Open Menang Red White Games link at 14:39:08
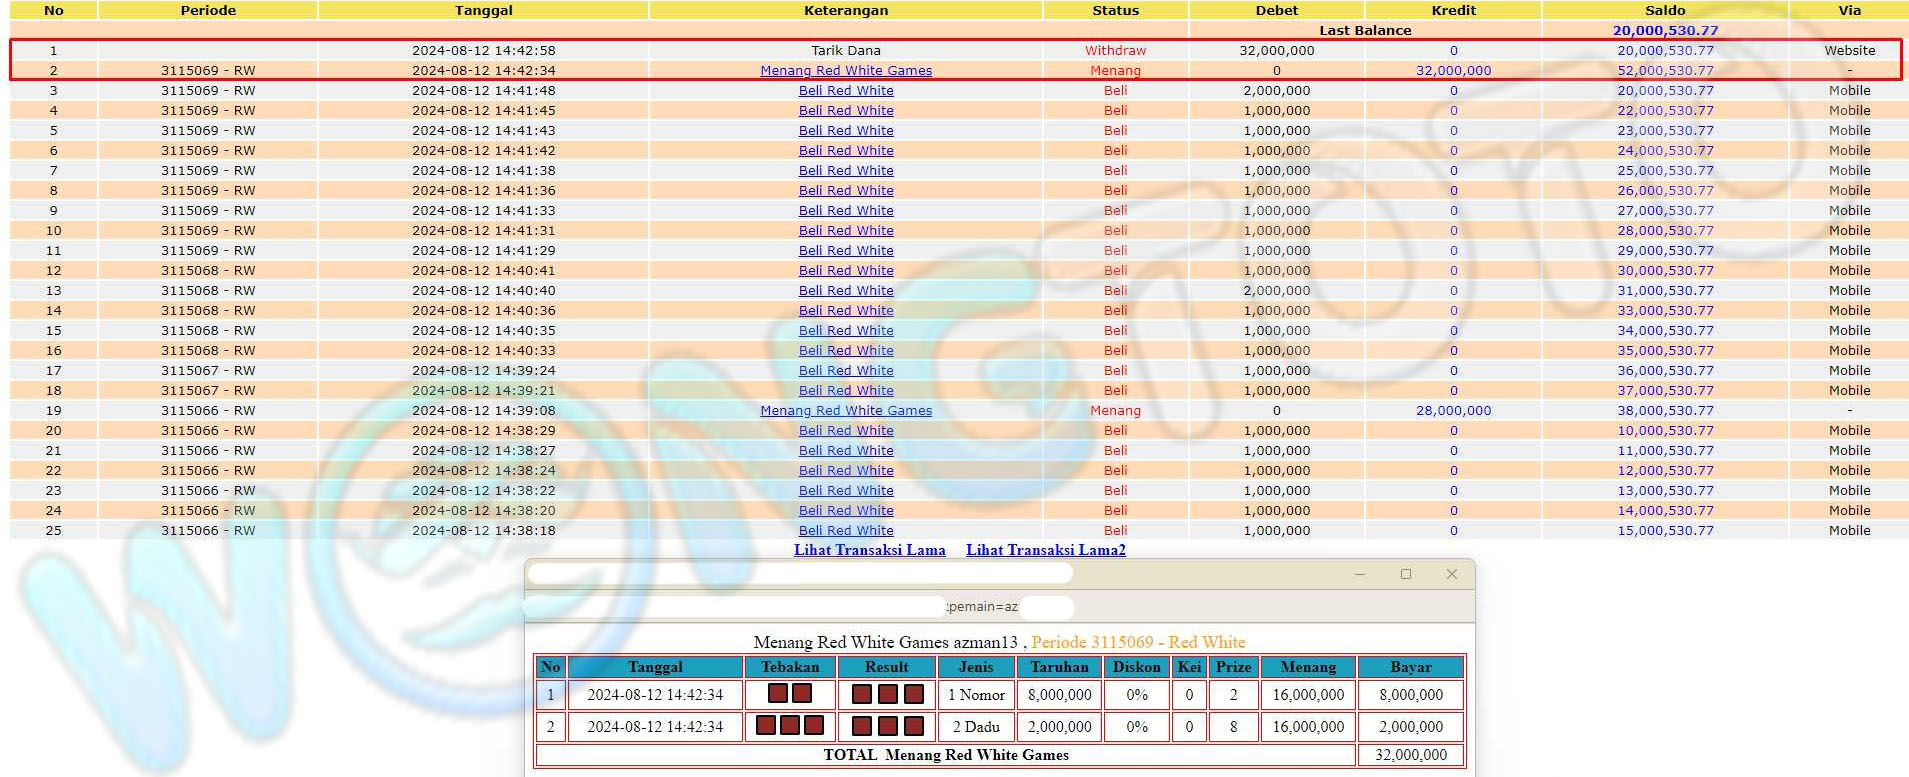Screen dimensions: 1909x777 click(845, 411)
